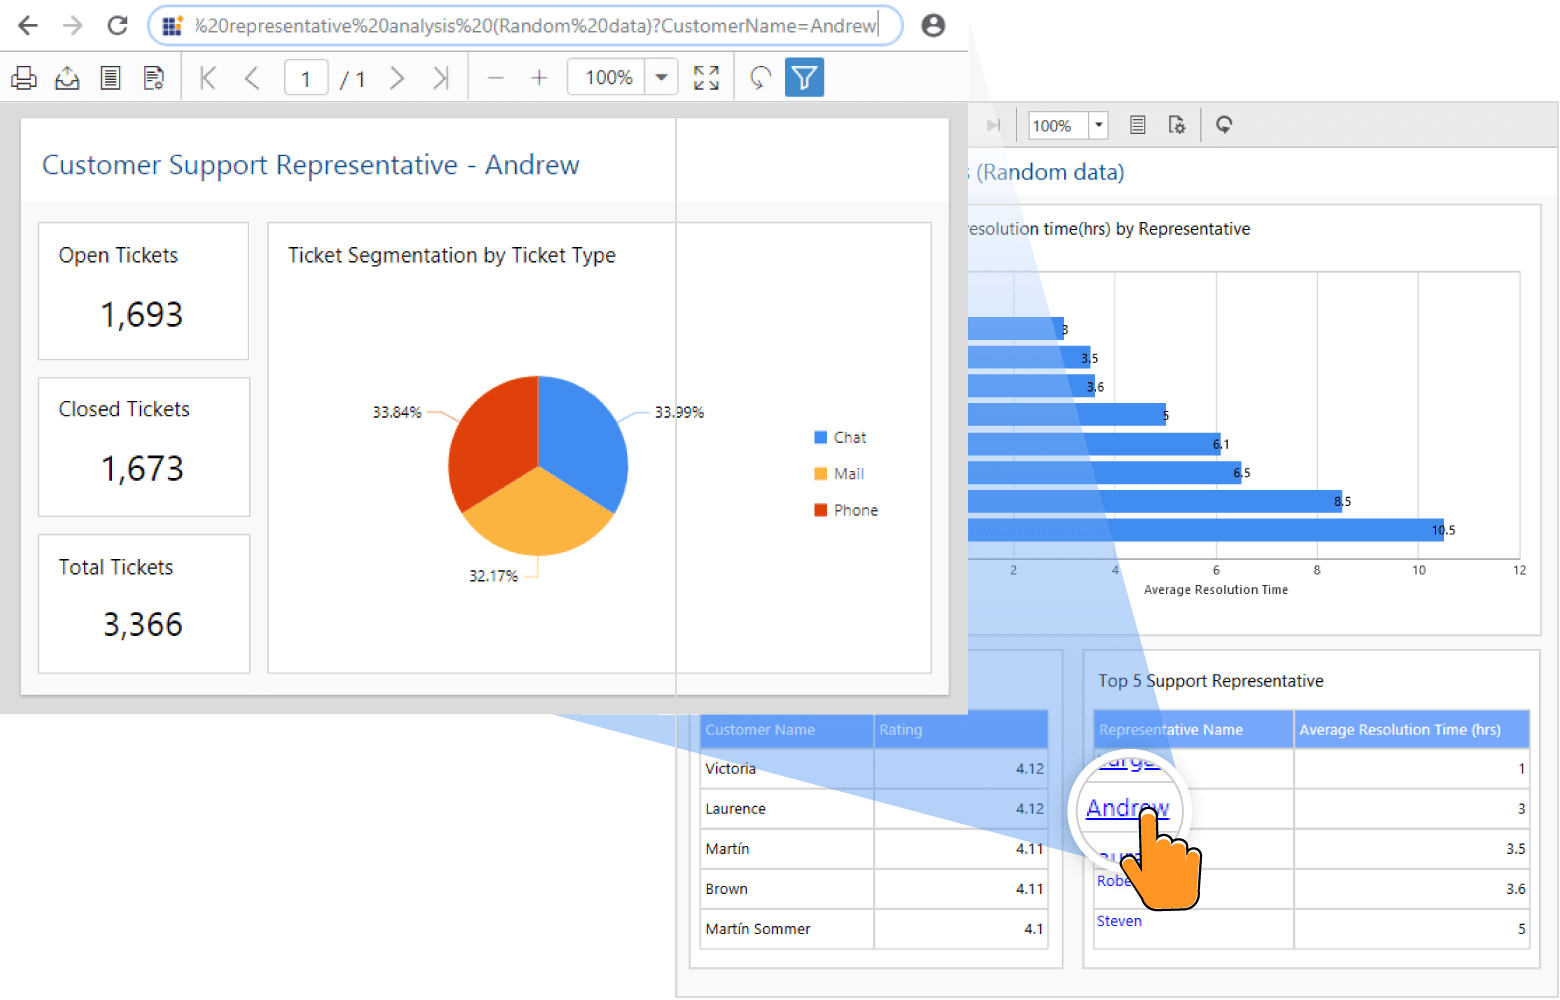Screen dimensions: 1560x1000
Task: Go to the next report page
Action: click(x=397, y=78)
